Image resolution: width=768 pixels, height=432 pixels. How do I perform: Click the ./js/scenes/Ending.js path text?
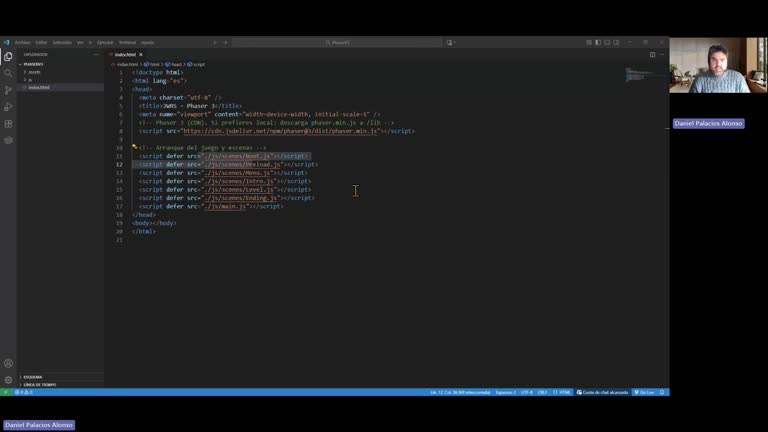pos(240,198)
